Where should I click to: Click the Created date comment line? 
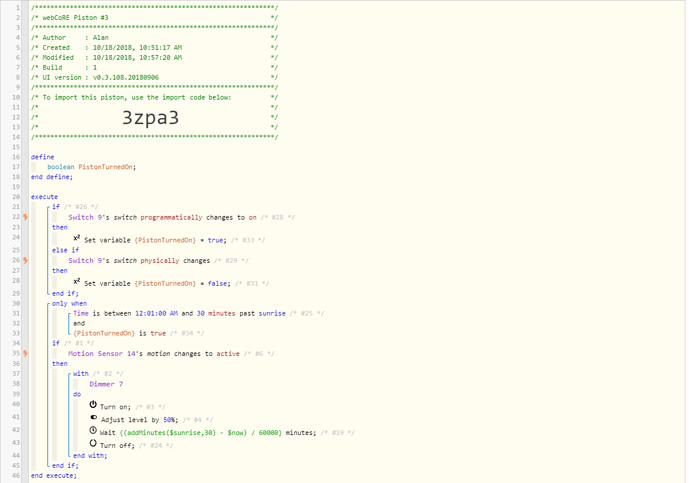(154, 48)
